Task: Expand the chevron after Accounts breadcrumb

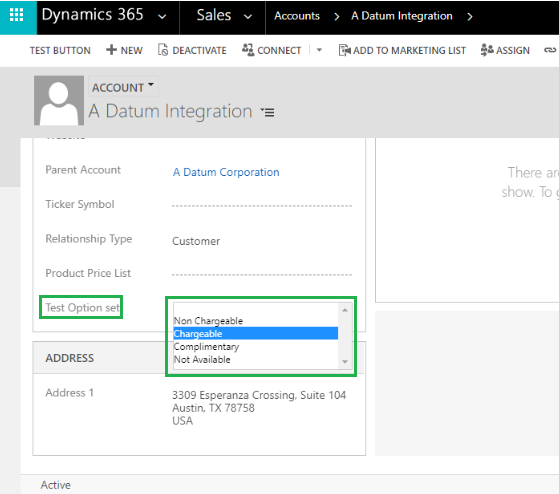Action: 337,16
